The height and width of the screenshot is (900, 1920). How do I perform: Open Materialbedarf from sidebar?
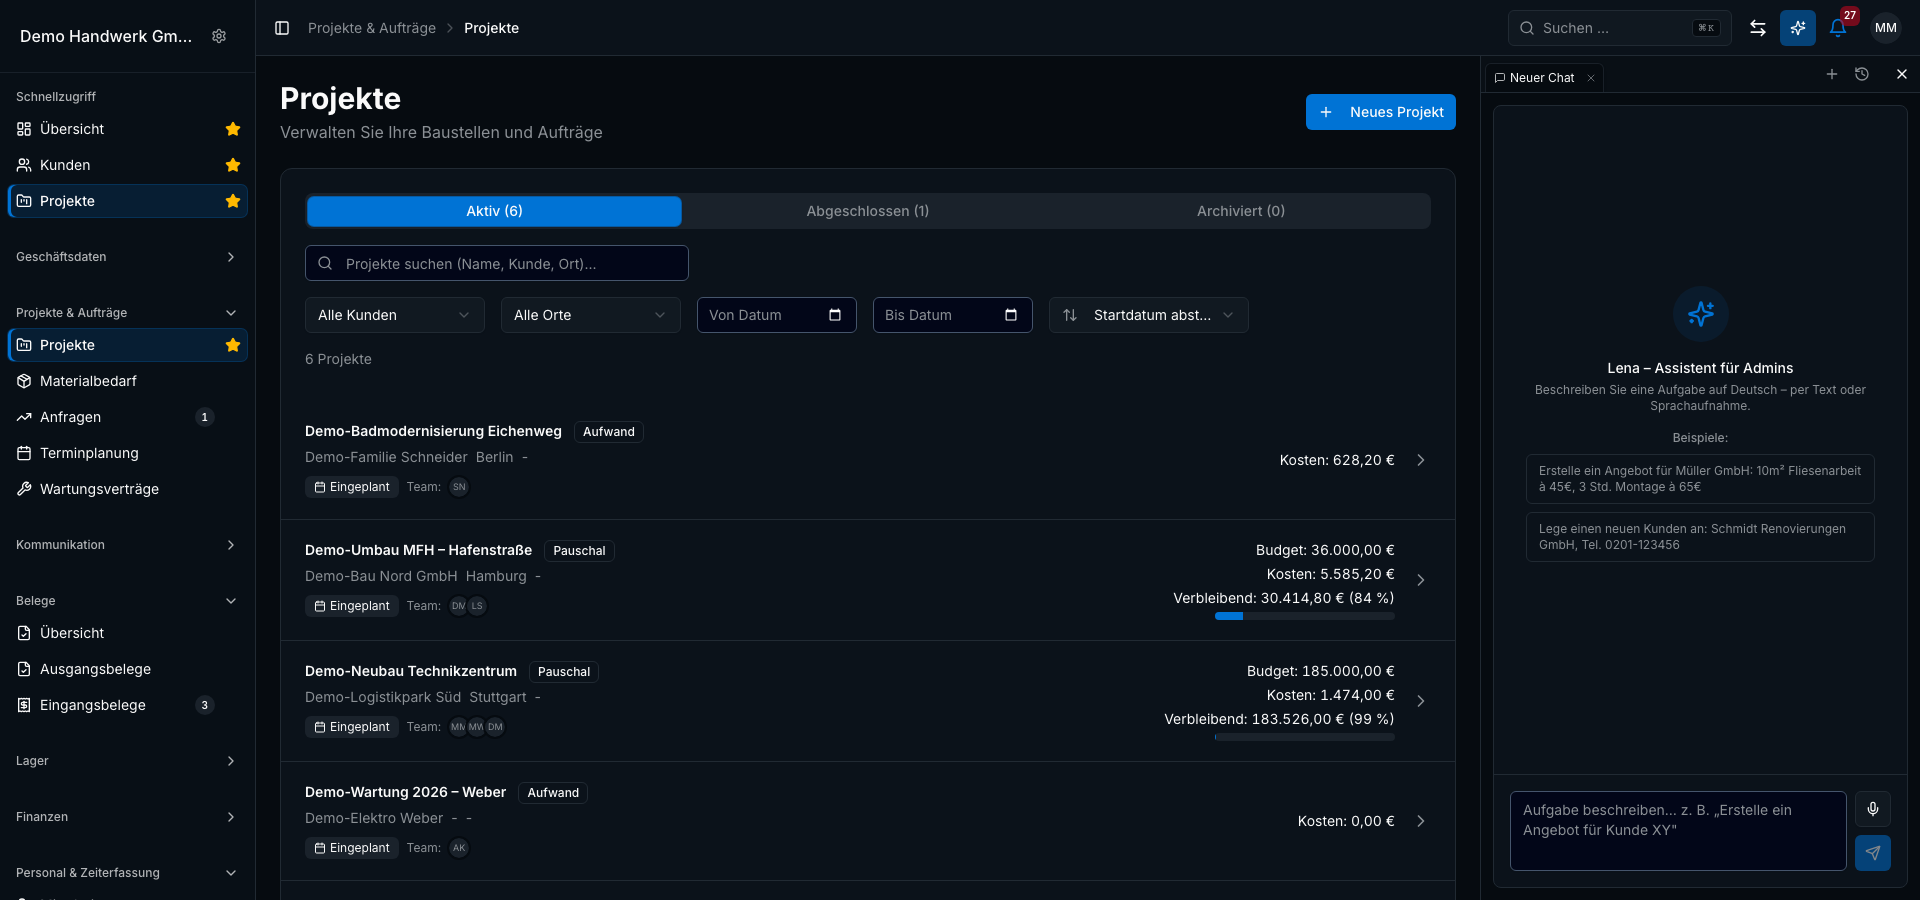coord(128,381)
